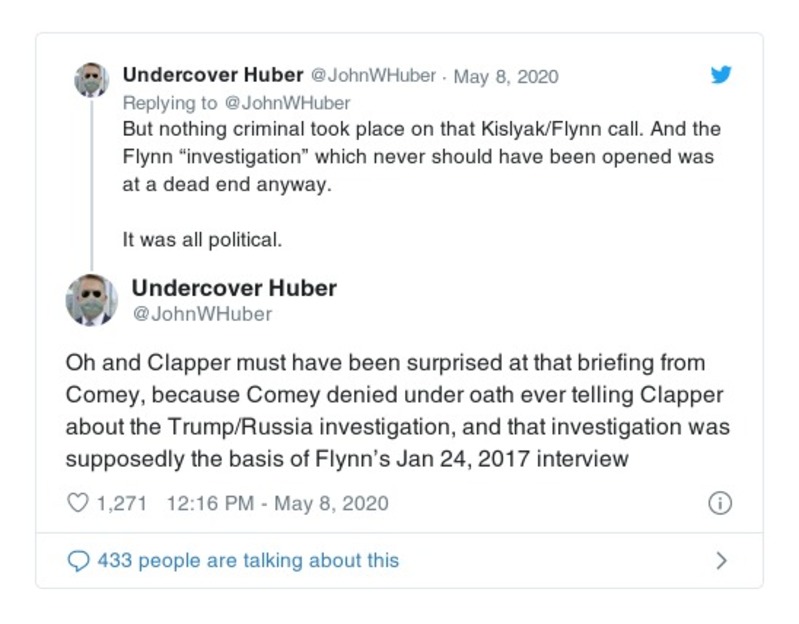Image resolution: width=799 pixels, height=624 pixels.
Task: Click the May 8, 2020 date on parent tweet
Action: click(506, 77)
